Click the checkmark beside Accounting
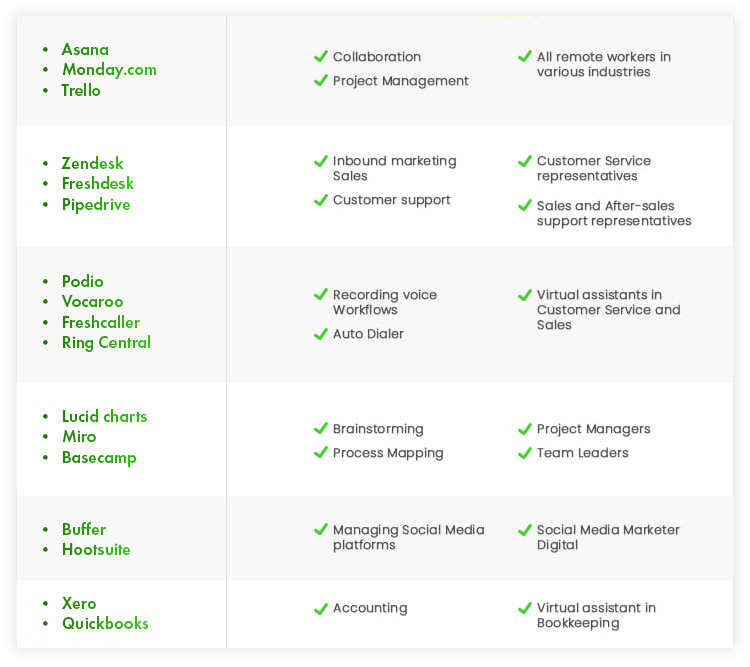 click(x=320, y=608)
